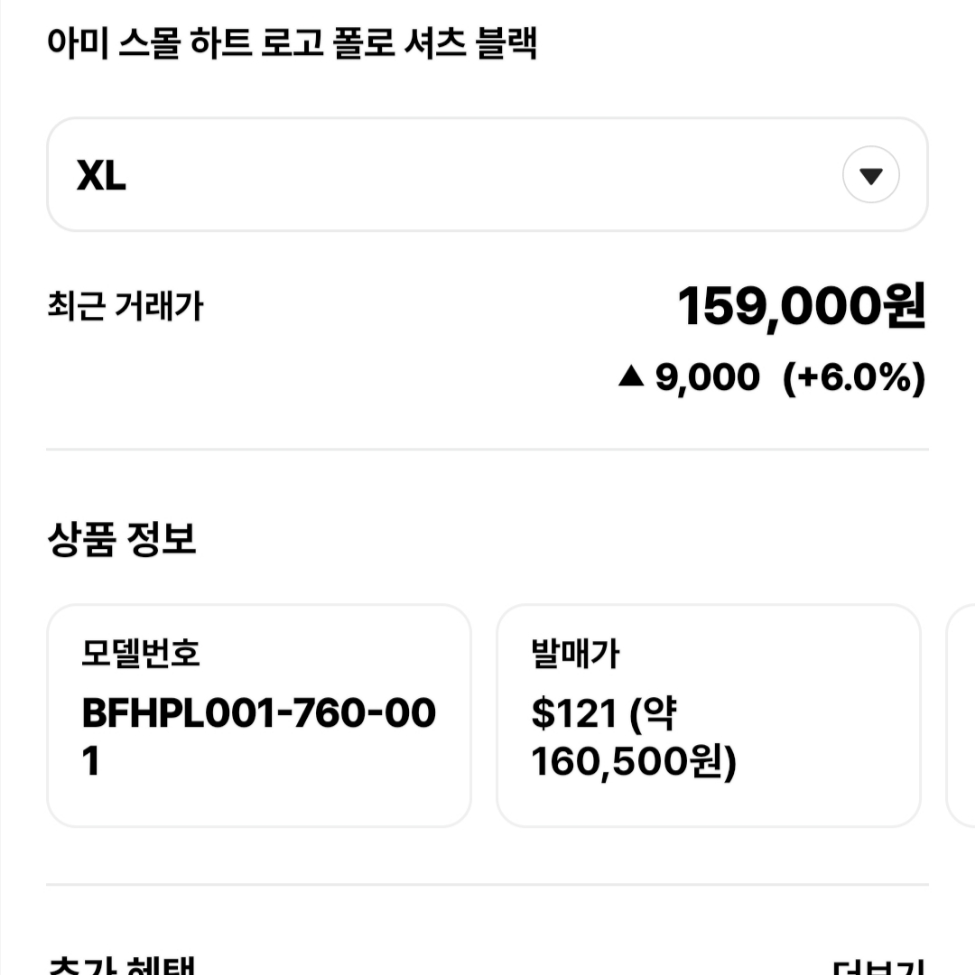The height and width of the screenshot is (975, 975).
Task: Open the 더보기 link for benefits
Action: pyautogui.click(x=879, y=968)
